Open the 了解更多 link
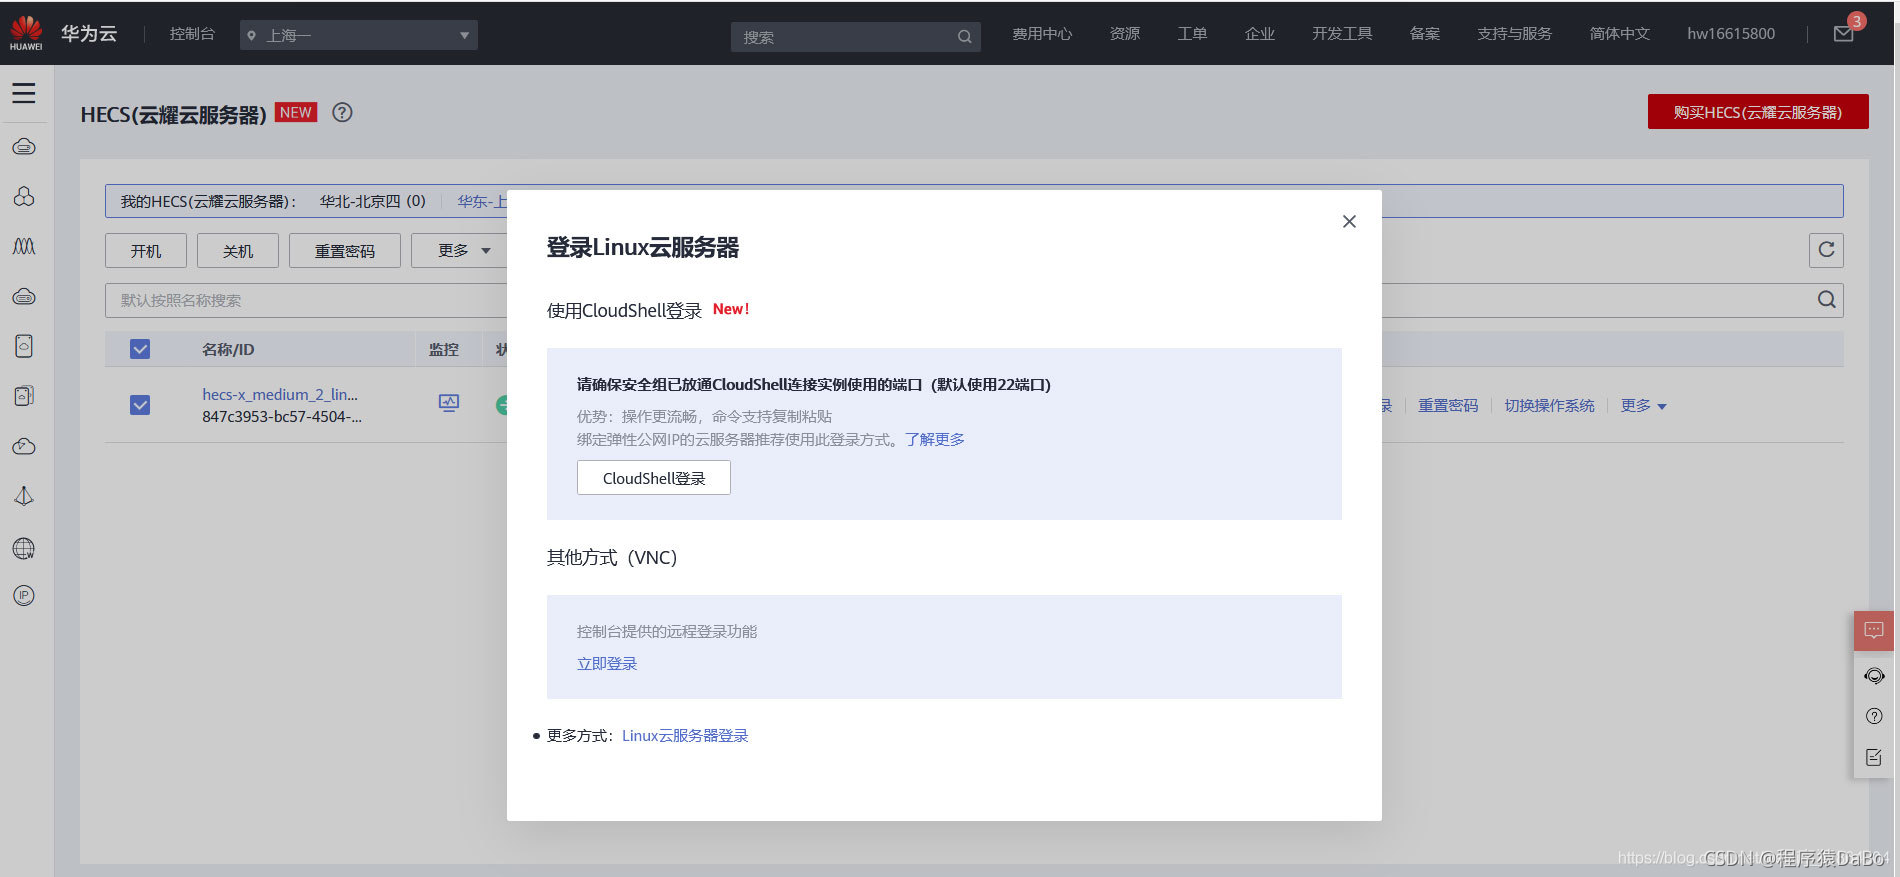Image resolution: width=1900 pixels, height=877 pixels. tap(935, 439)
